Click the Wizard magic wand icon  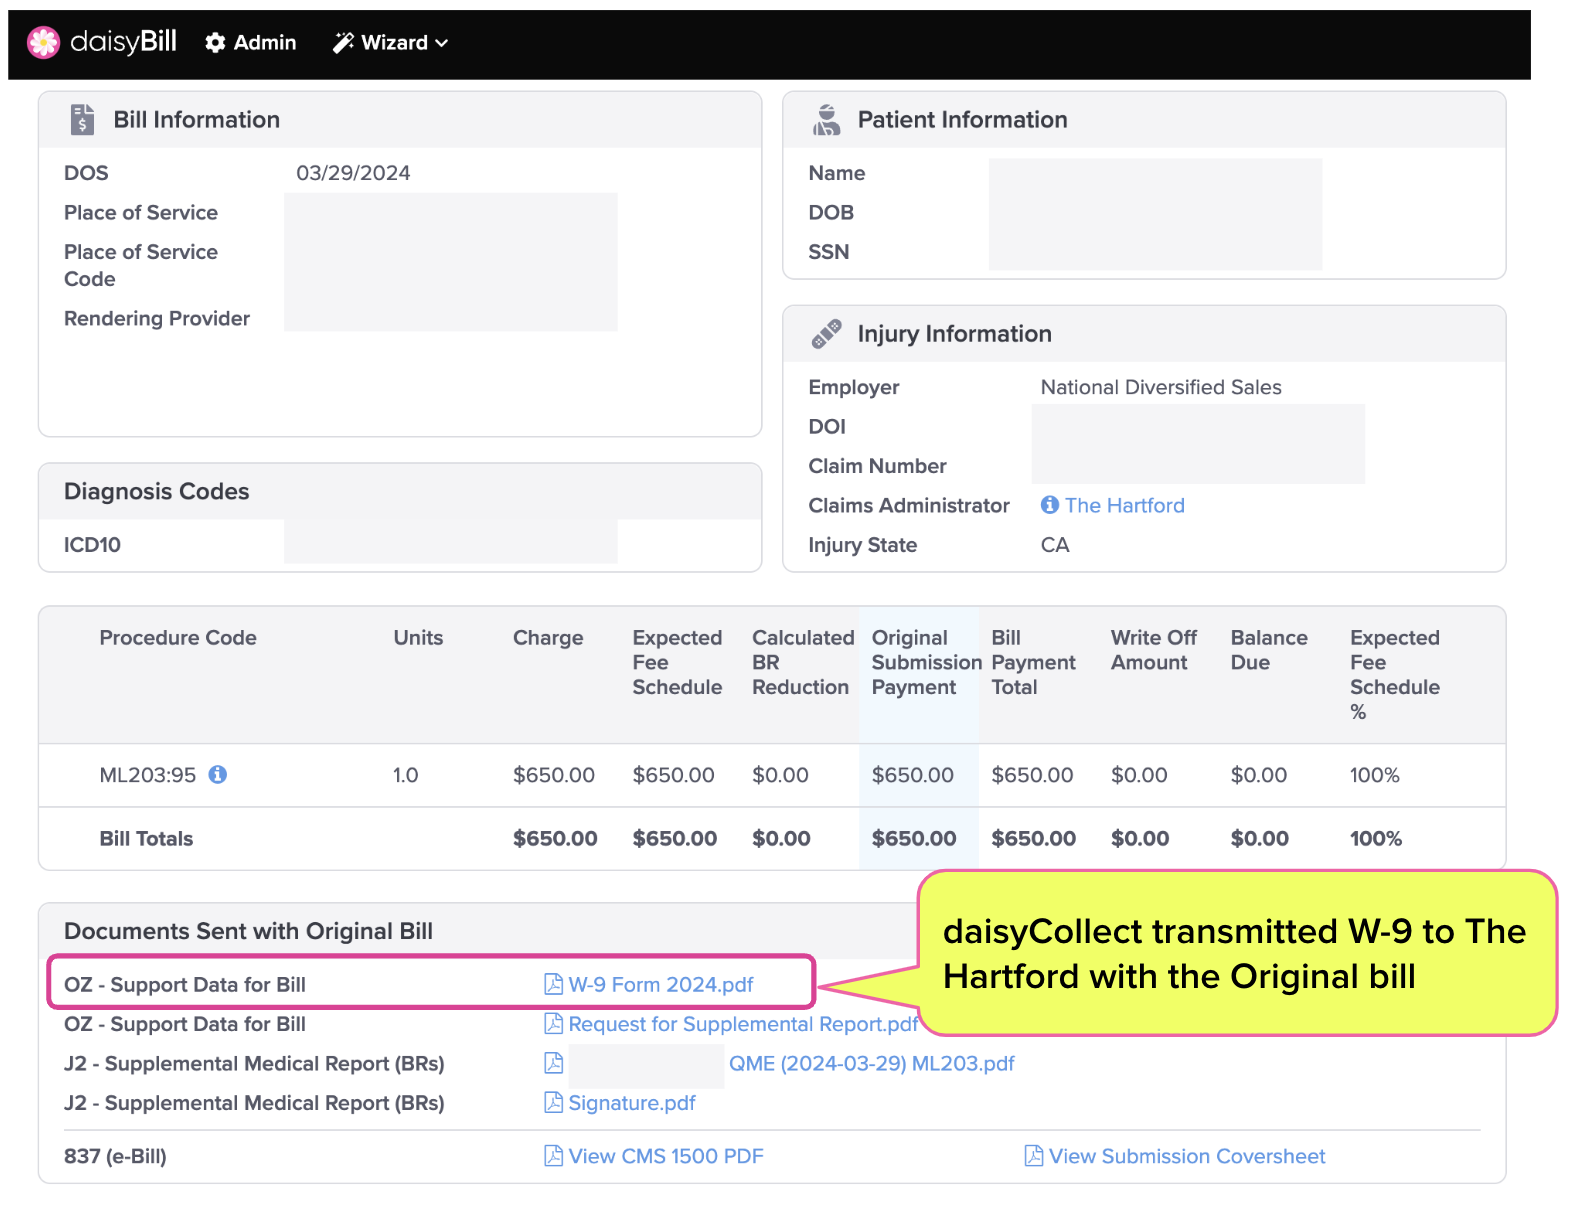pos(343,43)
